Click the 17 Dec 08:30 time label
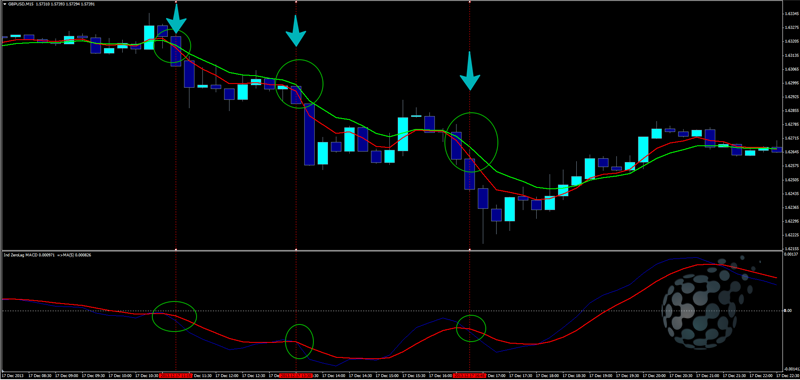The height and width of the screenshot is (380, 800). coord(40,375)
